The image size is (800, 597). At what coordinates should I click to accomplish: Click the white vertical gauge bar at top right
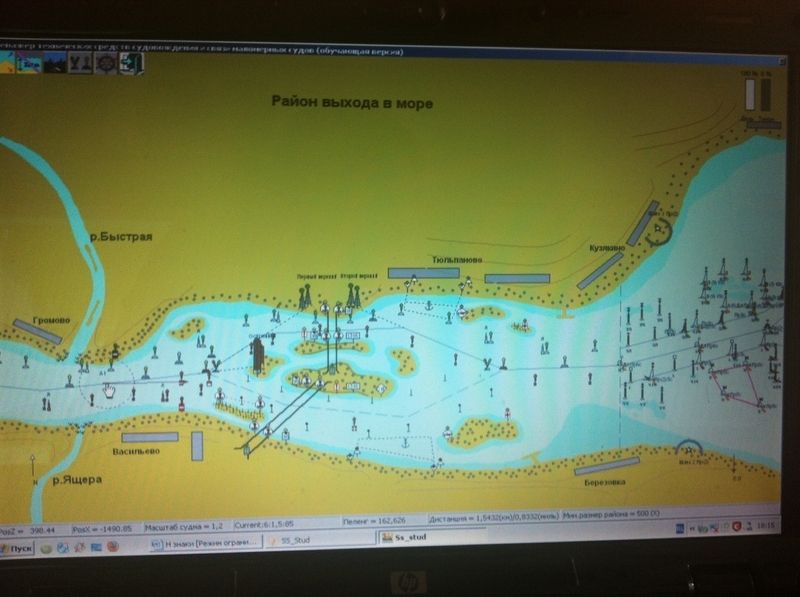750,94
